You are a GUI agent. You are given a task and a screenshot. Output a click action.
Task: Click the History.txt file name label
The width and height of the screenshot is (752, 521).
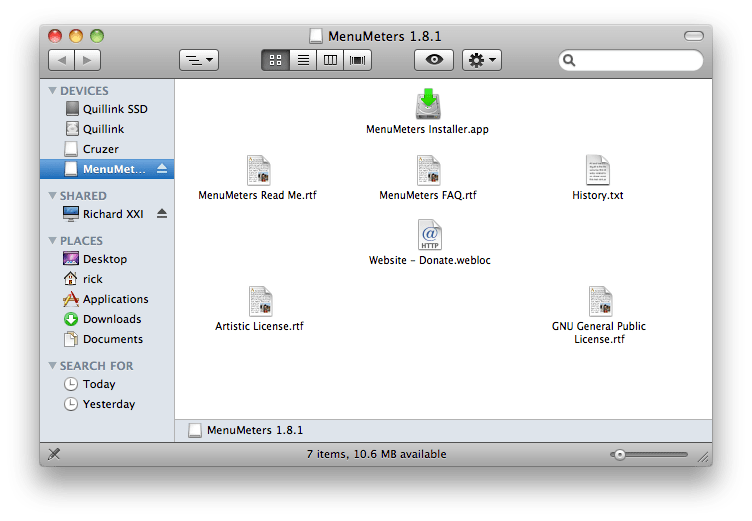[598, 195]
